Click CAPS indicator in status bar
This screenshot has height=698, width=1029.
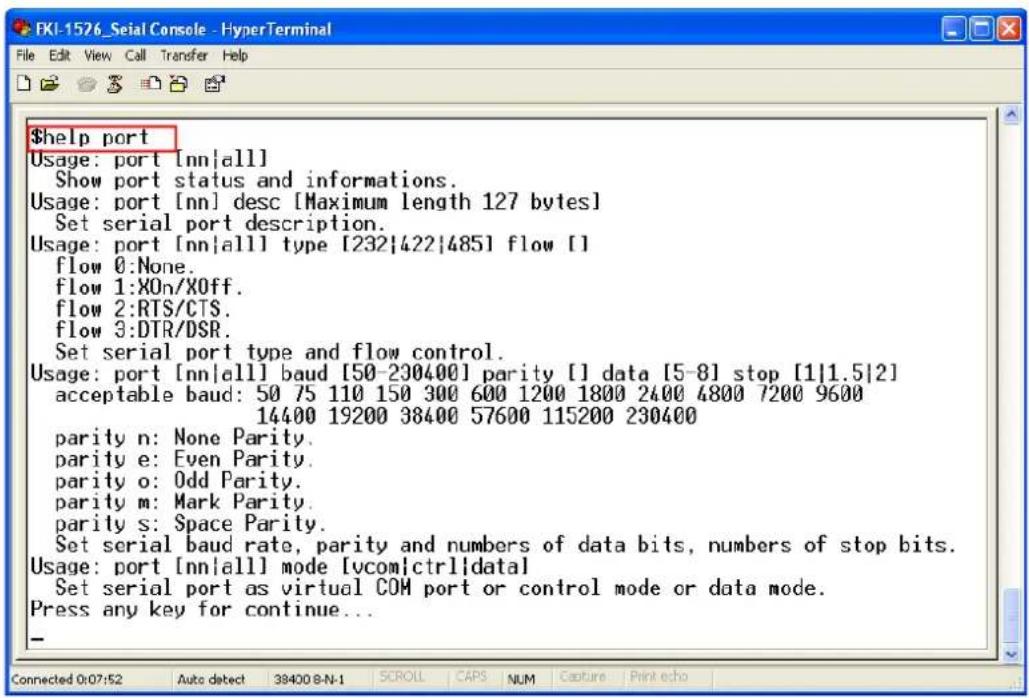coord(471,676)
